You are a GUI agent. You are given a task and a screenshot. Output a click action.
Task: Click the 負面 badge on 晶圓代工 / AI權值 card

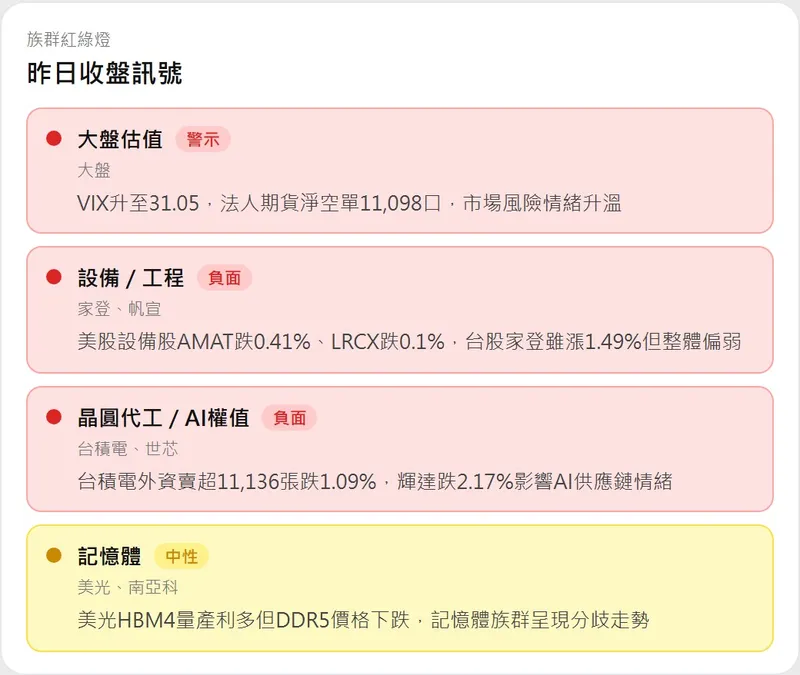(289, 418)
